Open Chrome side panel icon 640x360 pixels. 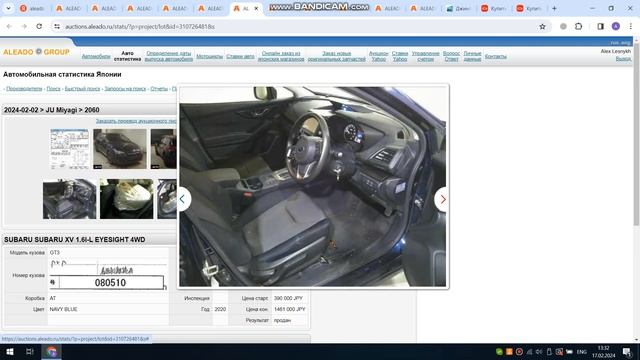tap(600, 27)
